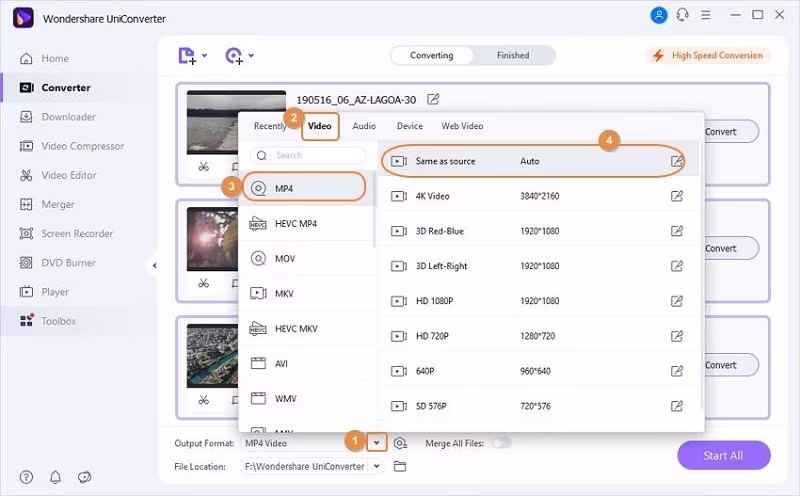The width and height of the screenshot is (800, 496).
Task: Select the third video city thumbnail
Action: [212, 356]
